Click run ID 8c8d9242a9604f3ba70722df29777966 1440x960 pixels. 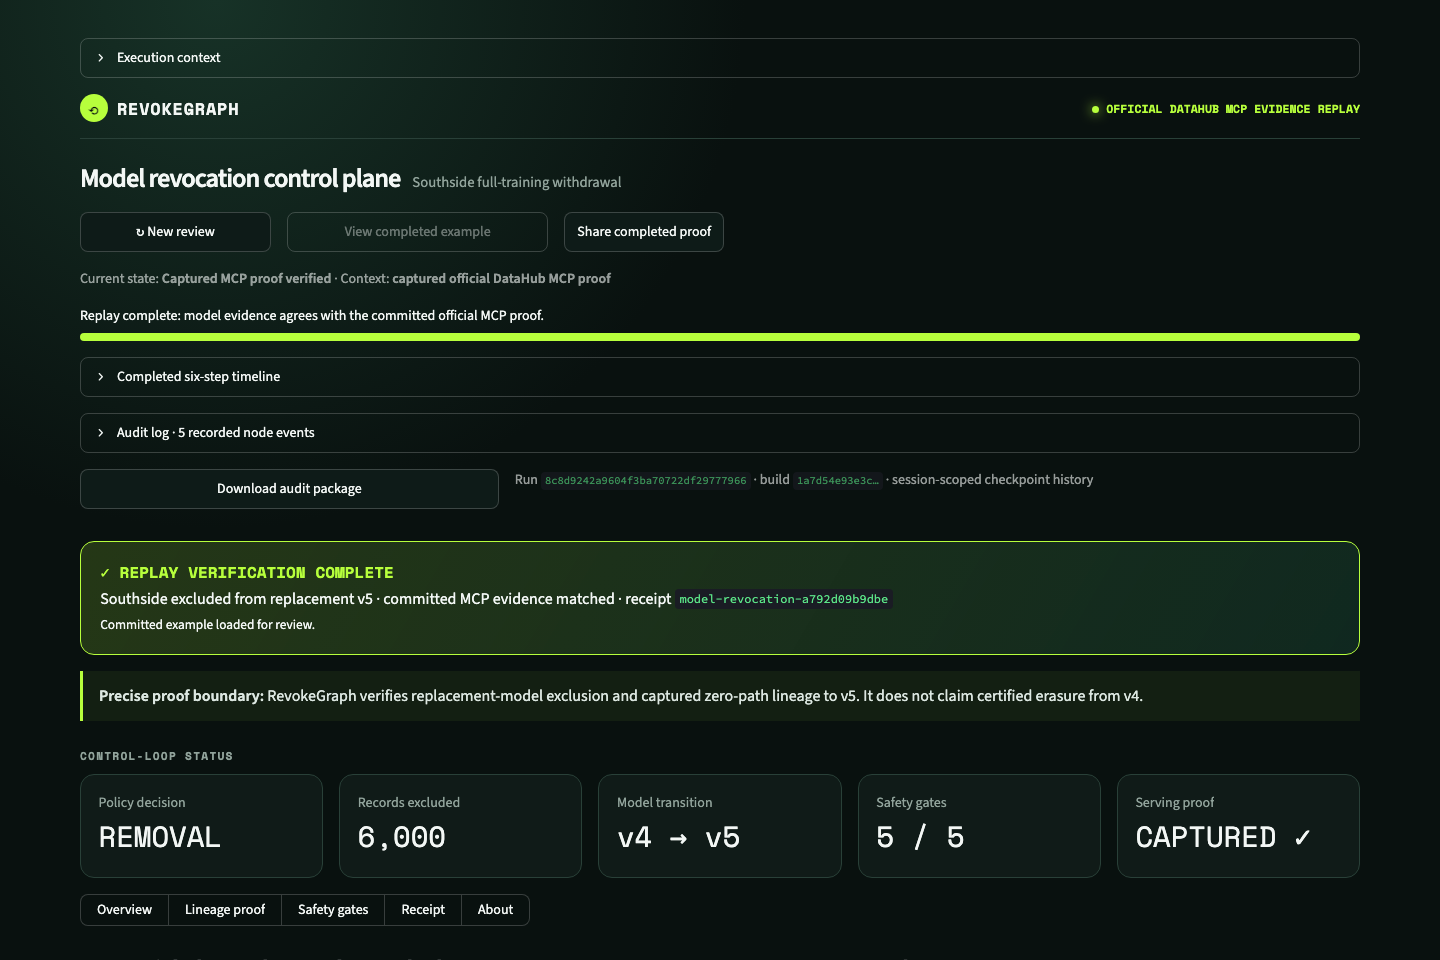point(645,481)
